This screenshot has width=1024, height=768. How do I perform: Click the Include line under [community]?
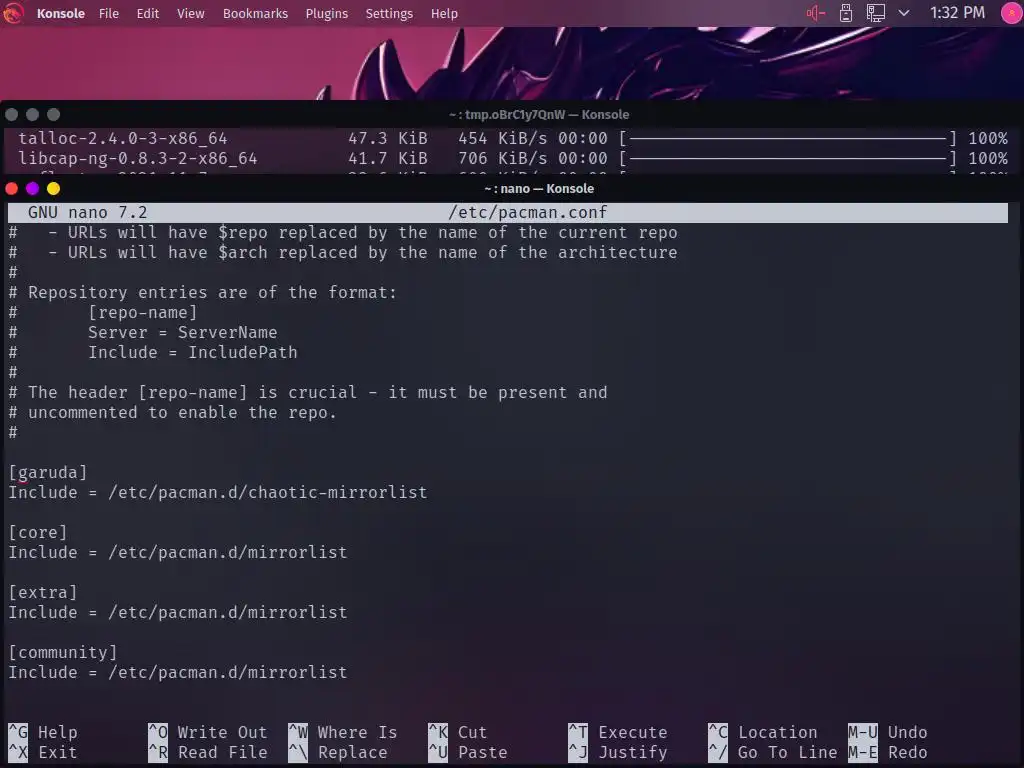pos(178,673)
